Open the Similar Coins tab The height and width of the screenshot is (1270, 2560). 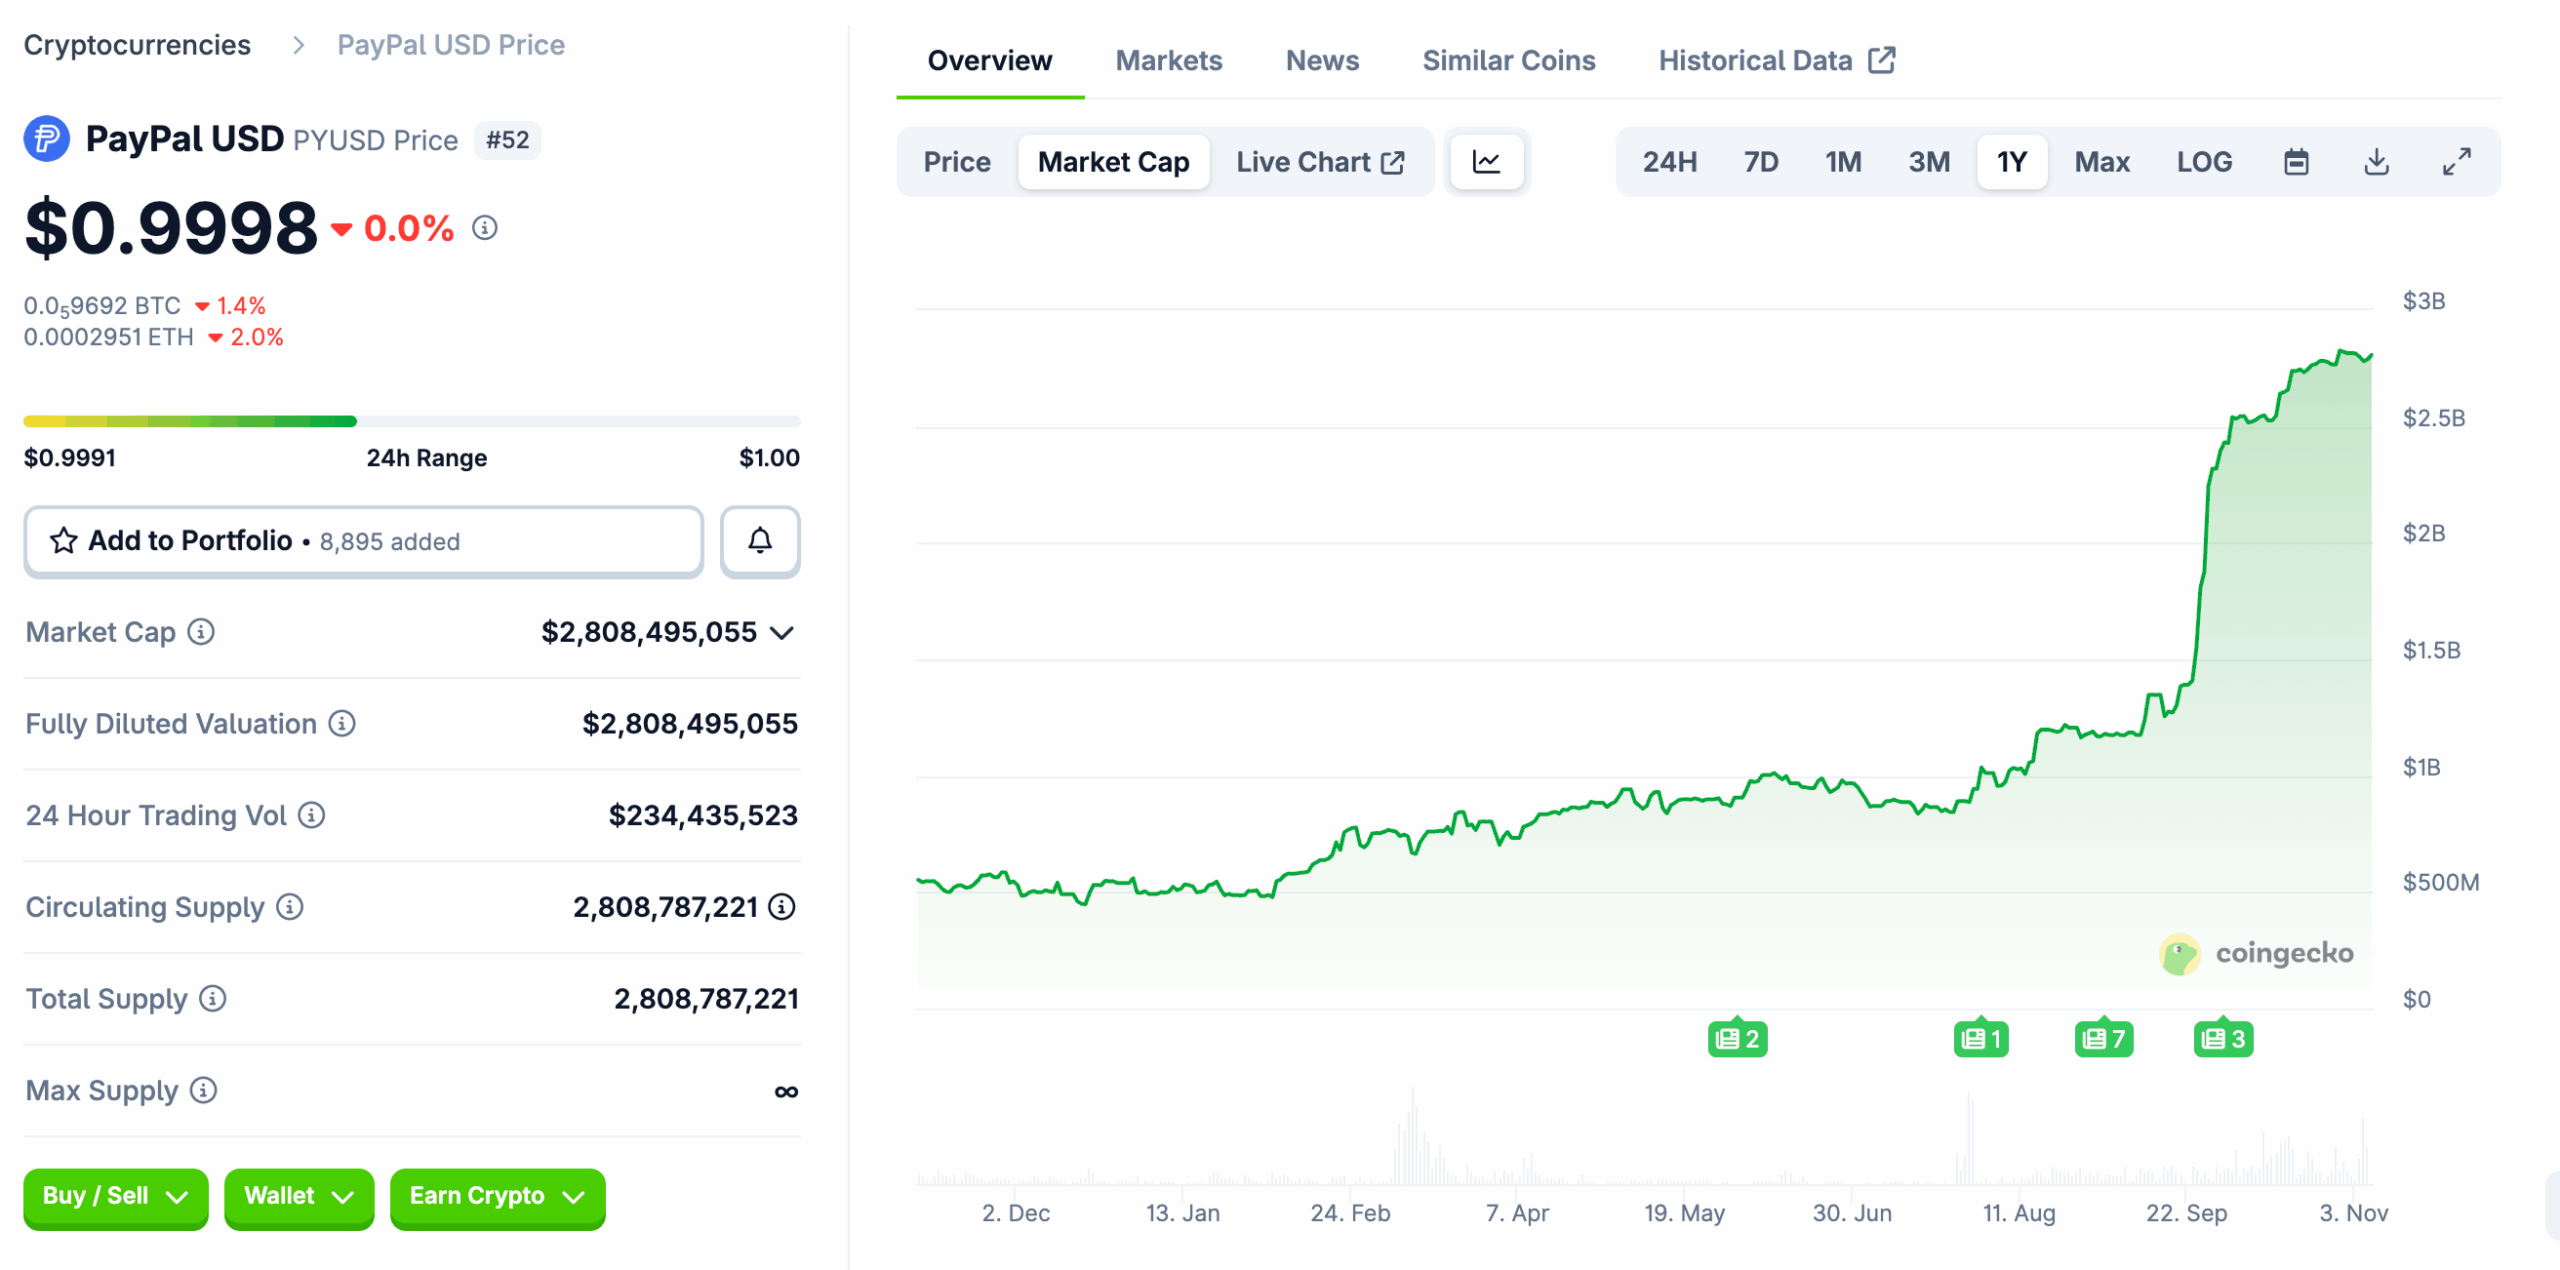[1508, 61]
